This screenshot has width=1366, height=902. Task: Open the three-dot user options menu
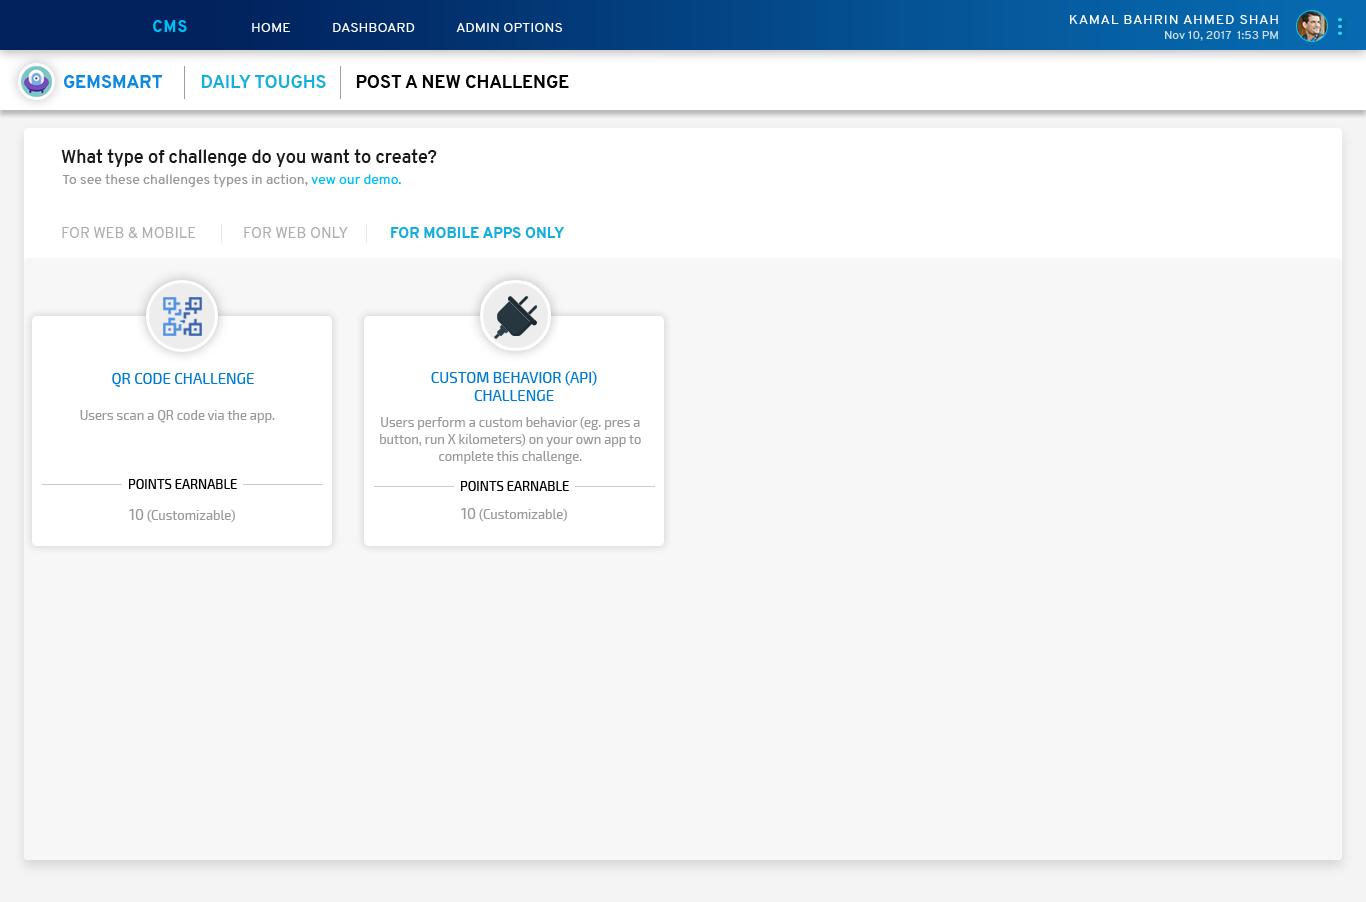1340,27
